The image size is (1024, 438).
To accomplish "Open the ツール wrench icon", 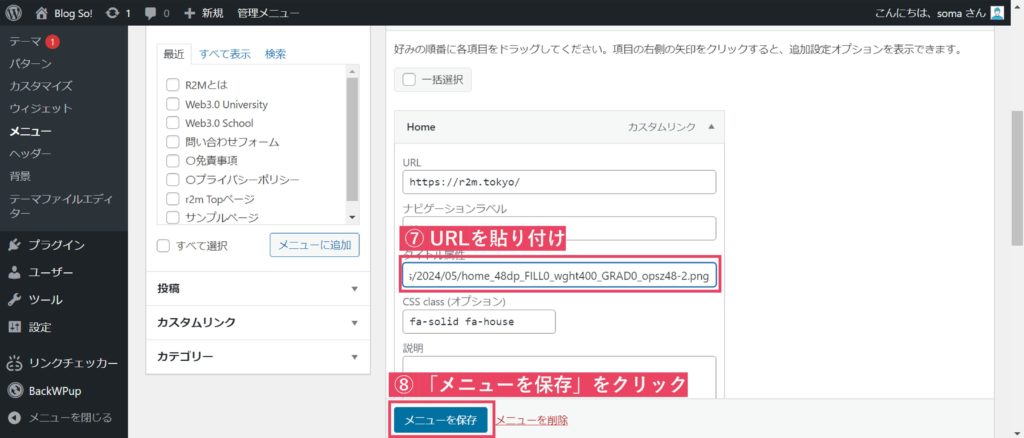I will click(x=15, y=299).
